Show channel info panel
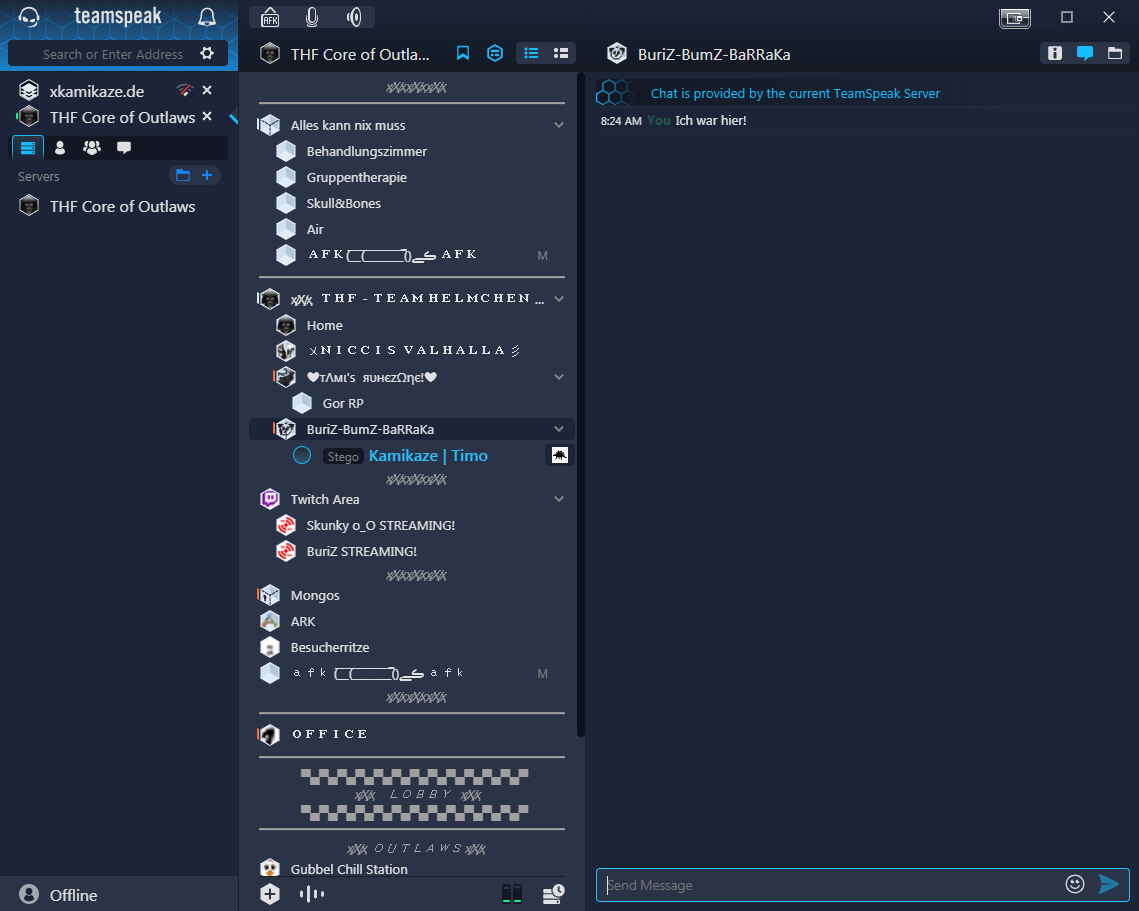Viewport: 1139px width, 911px height. (1055, 53)
